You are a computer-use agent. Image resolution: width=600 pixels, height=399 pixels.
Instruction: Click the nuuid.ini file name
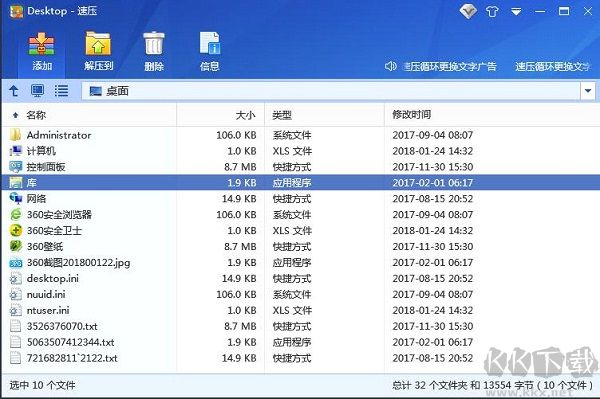click(x=46, y=295)
